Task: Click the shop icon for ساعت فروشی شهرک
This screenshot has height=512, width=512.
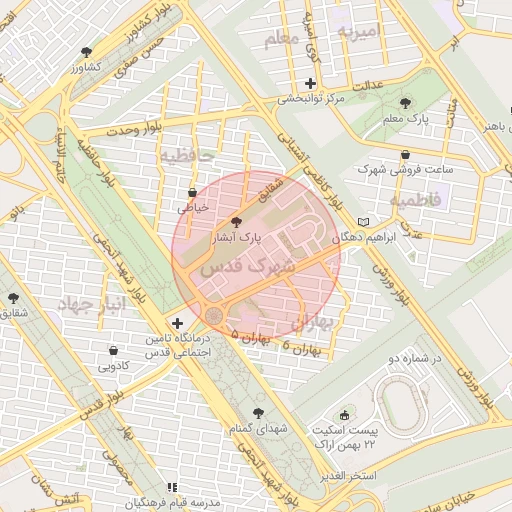Action: point(405,155)
